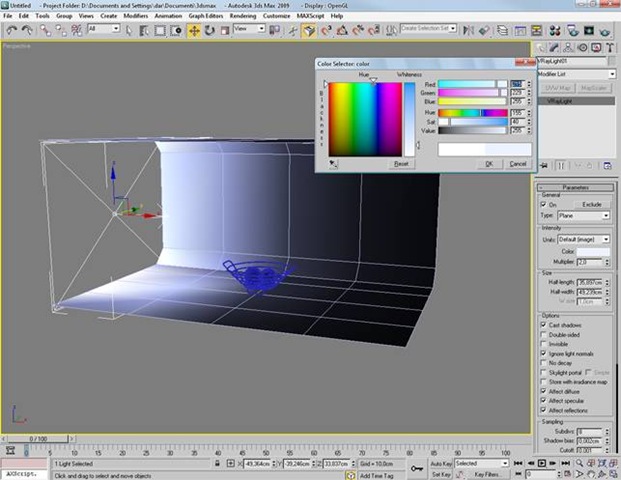
Task: Click the Hue gradient slider bar
Action: (x=473, y=113)
